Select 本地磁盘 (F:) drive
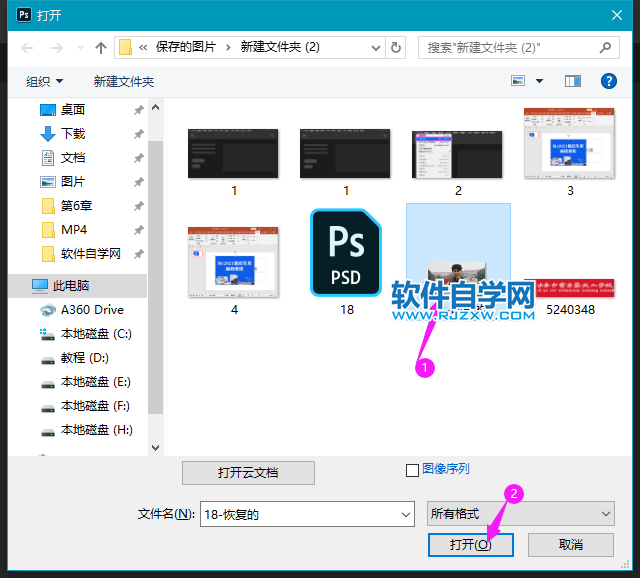Image resolution: width=640 pixels, height=578 pixels. click(95, 406)
